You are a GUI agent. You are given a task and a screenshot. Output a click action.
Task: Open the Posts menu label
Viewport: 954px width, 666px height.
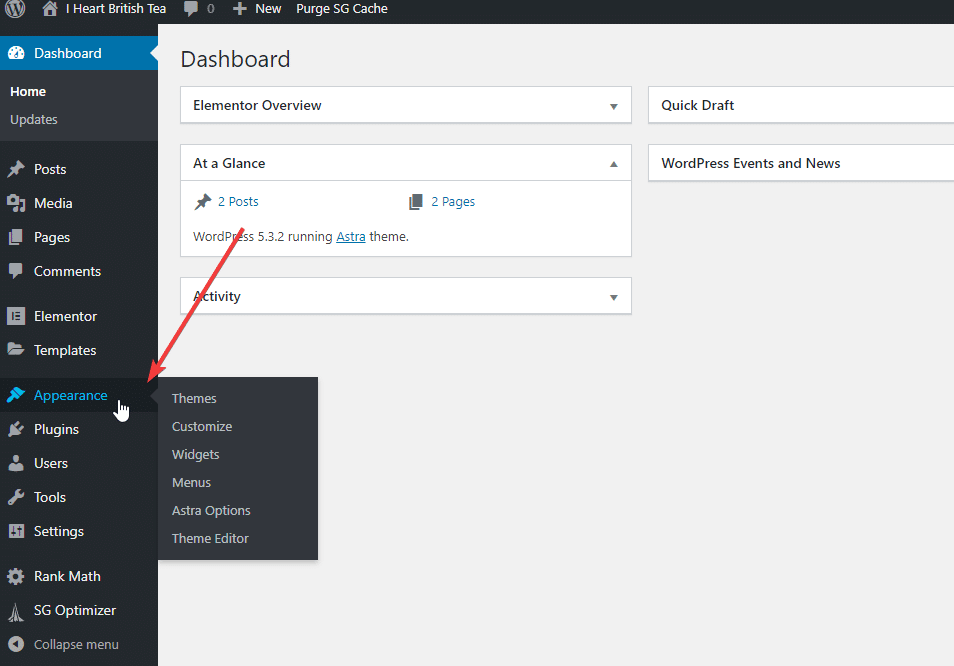coord(50,169)
